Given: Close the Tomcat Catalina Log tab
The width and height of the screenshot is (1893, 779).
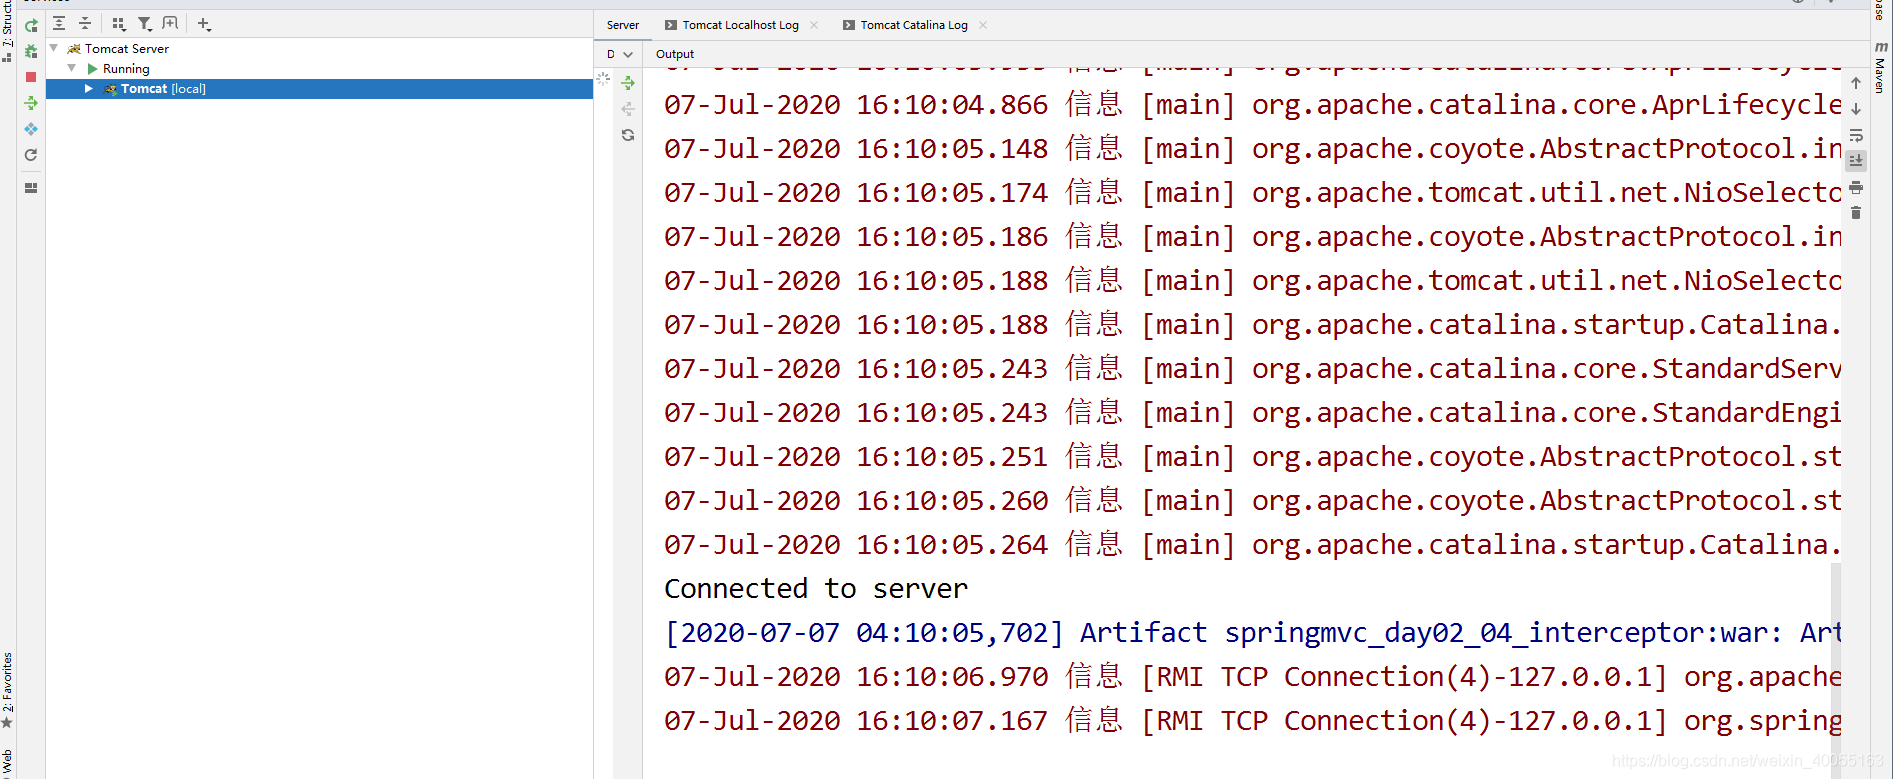Looking at the screenshot, I should click(983, 25).
